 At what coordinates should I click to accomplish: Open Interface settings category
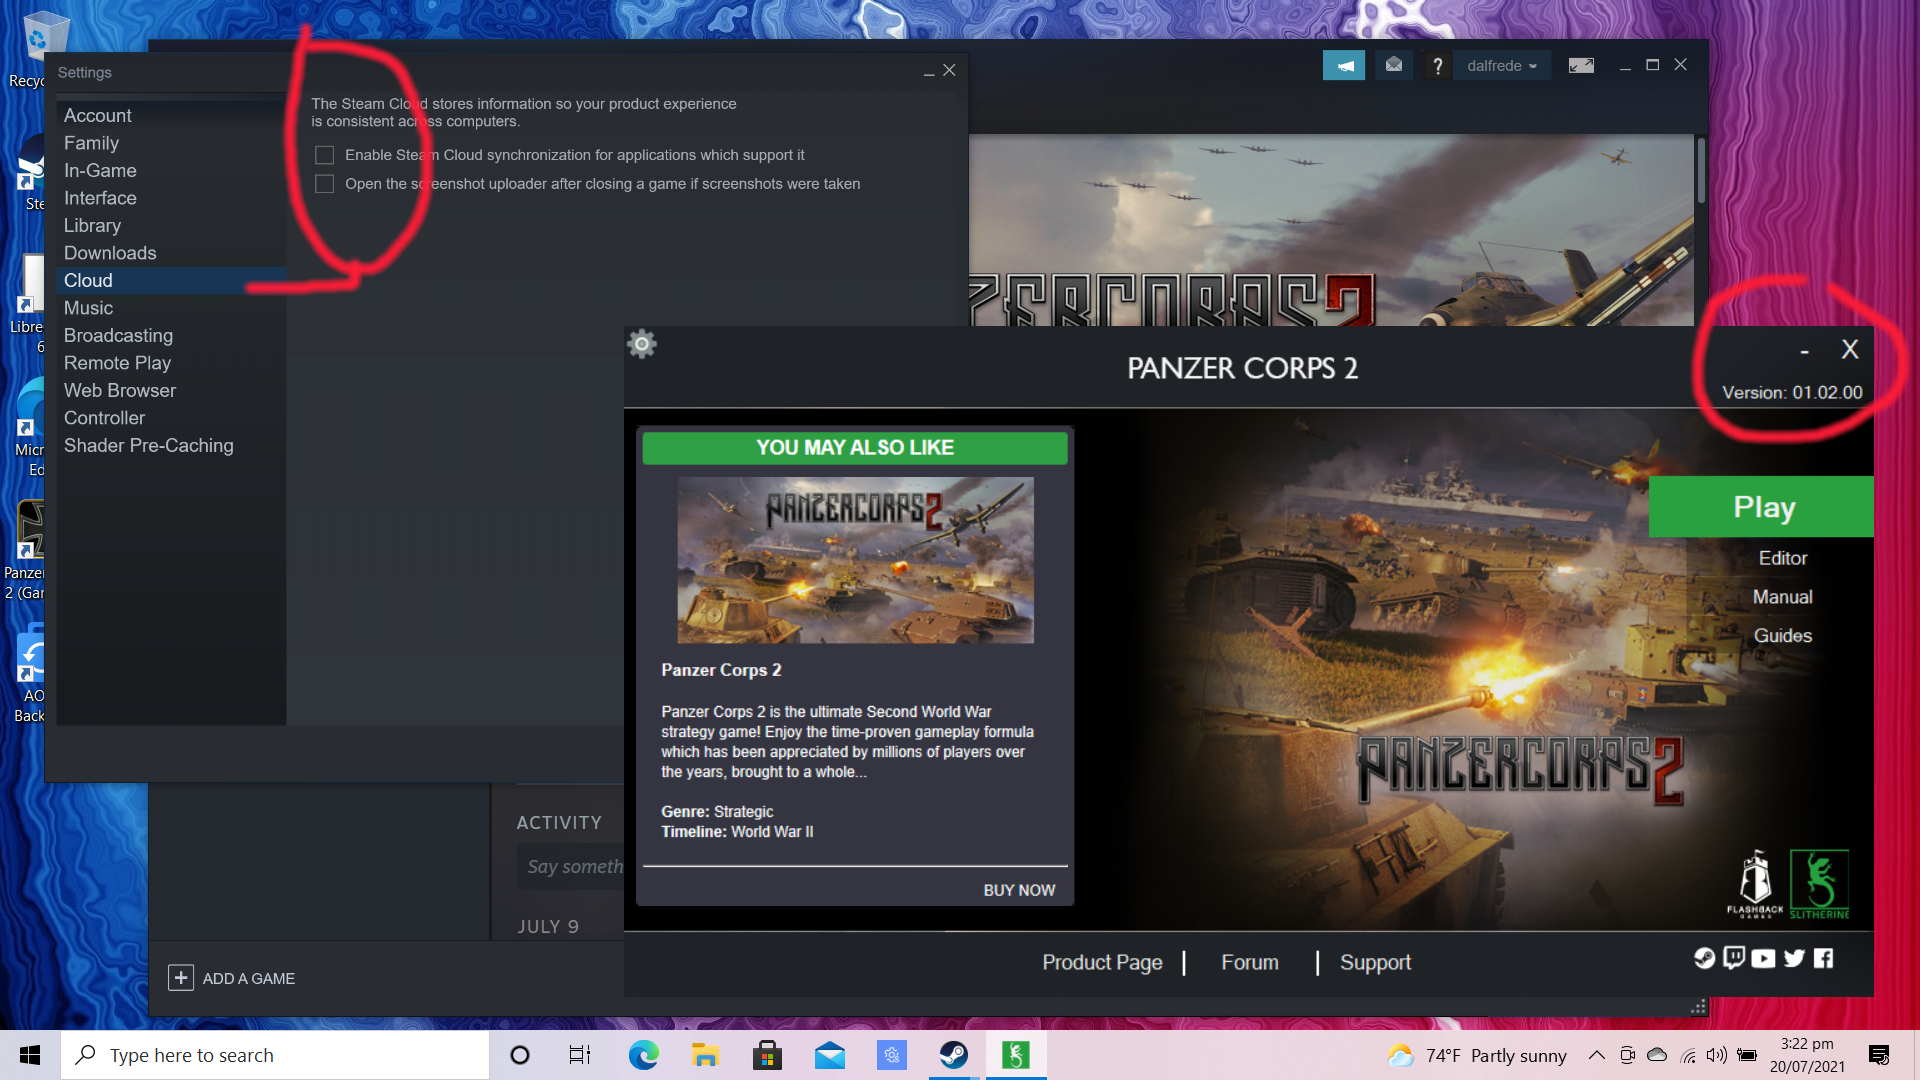point(100,198)
